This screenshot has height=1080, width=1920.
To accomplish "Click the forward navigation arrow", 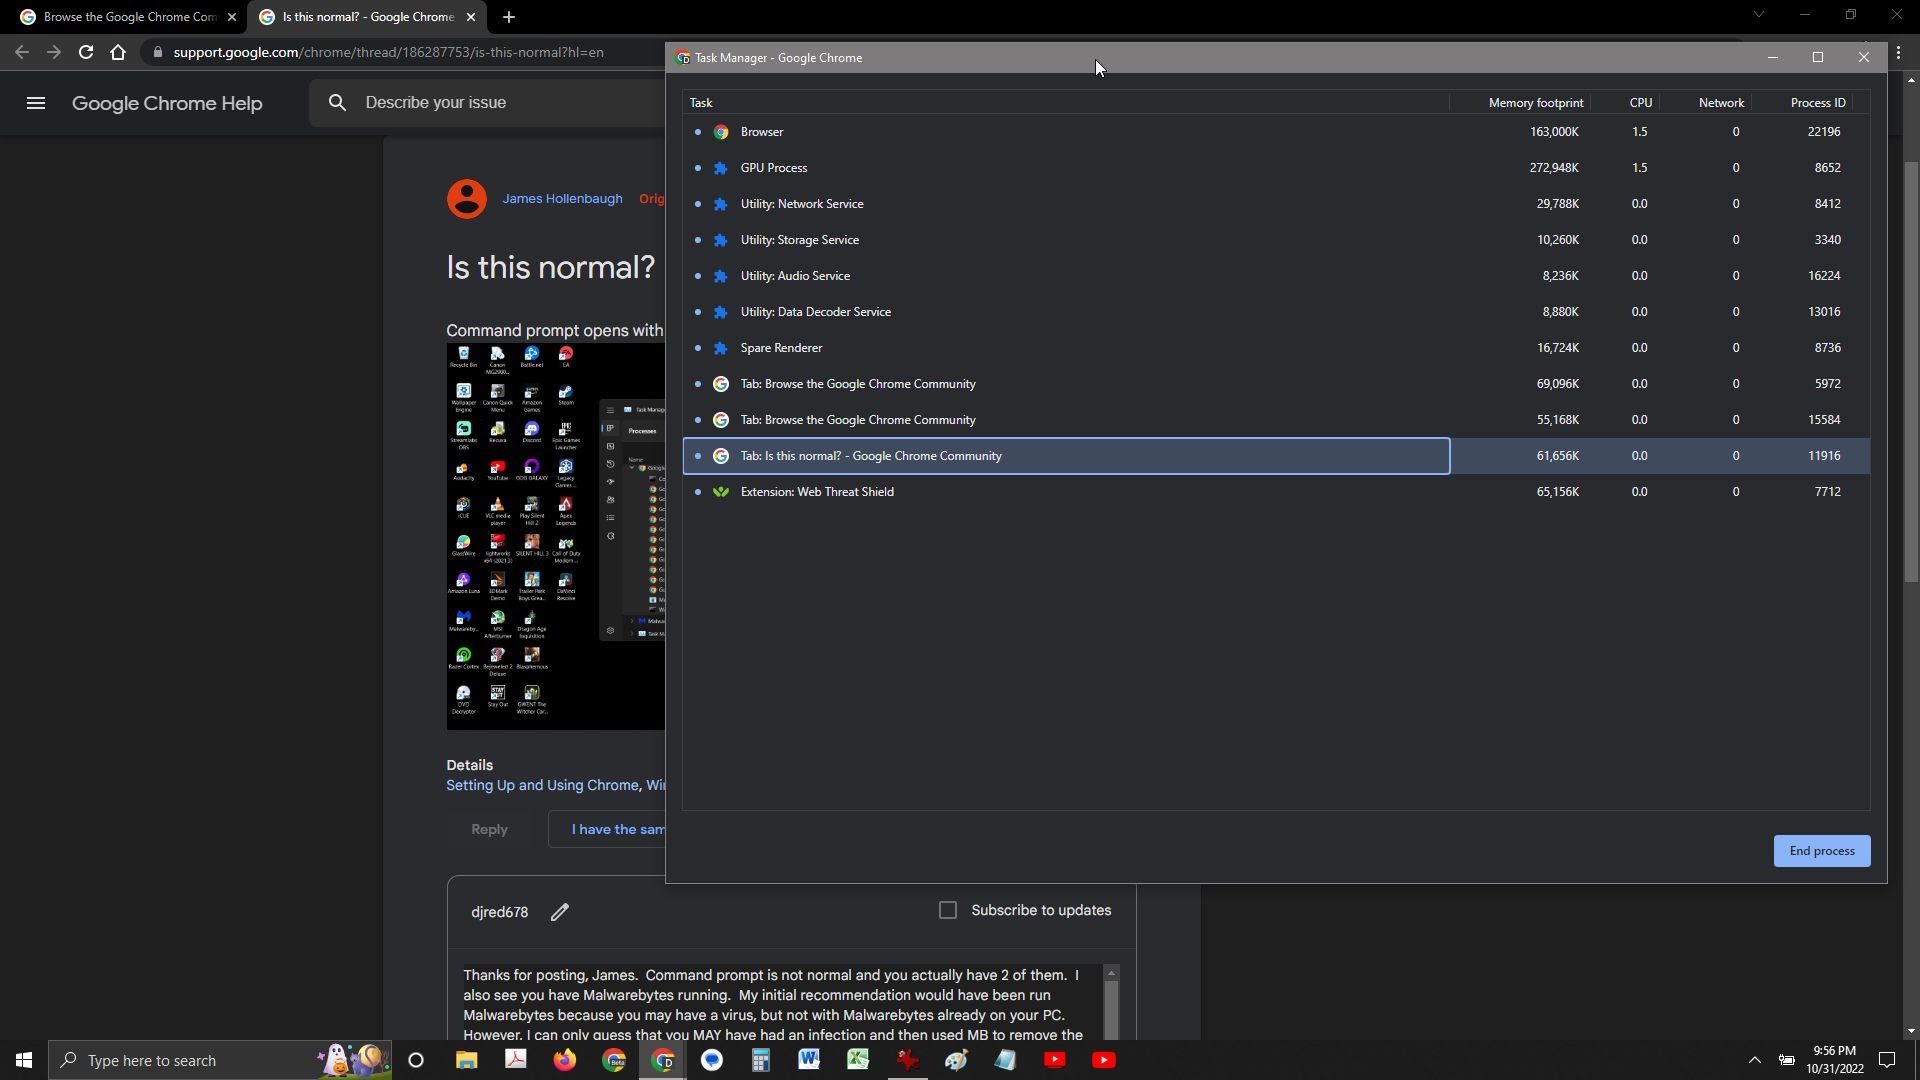I will pyautogui.click(x=54, y=52).
